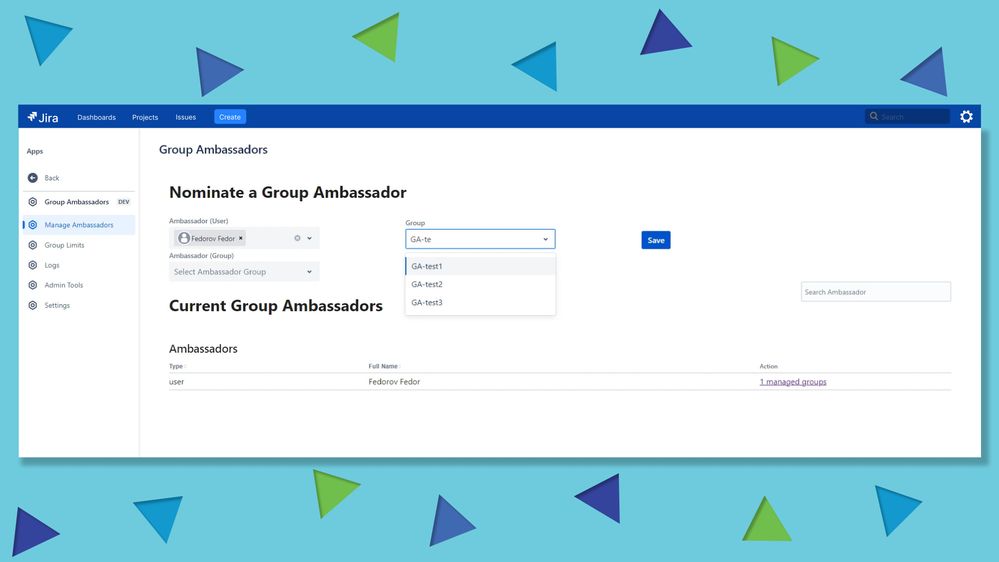The image size is (999, 562).
Task: Open the settings gear icon
Action: (967, 117)
